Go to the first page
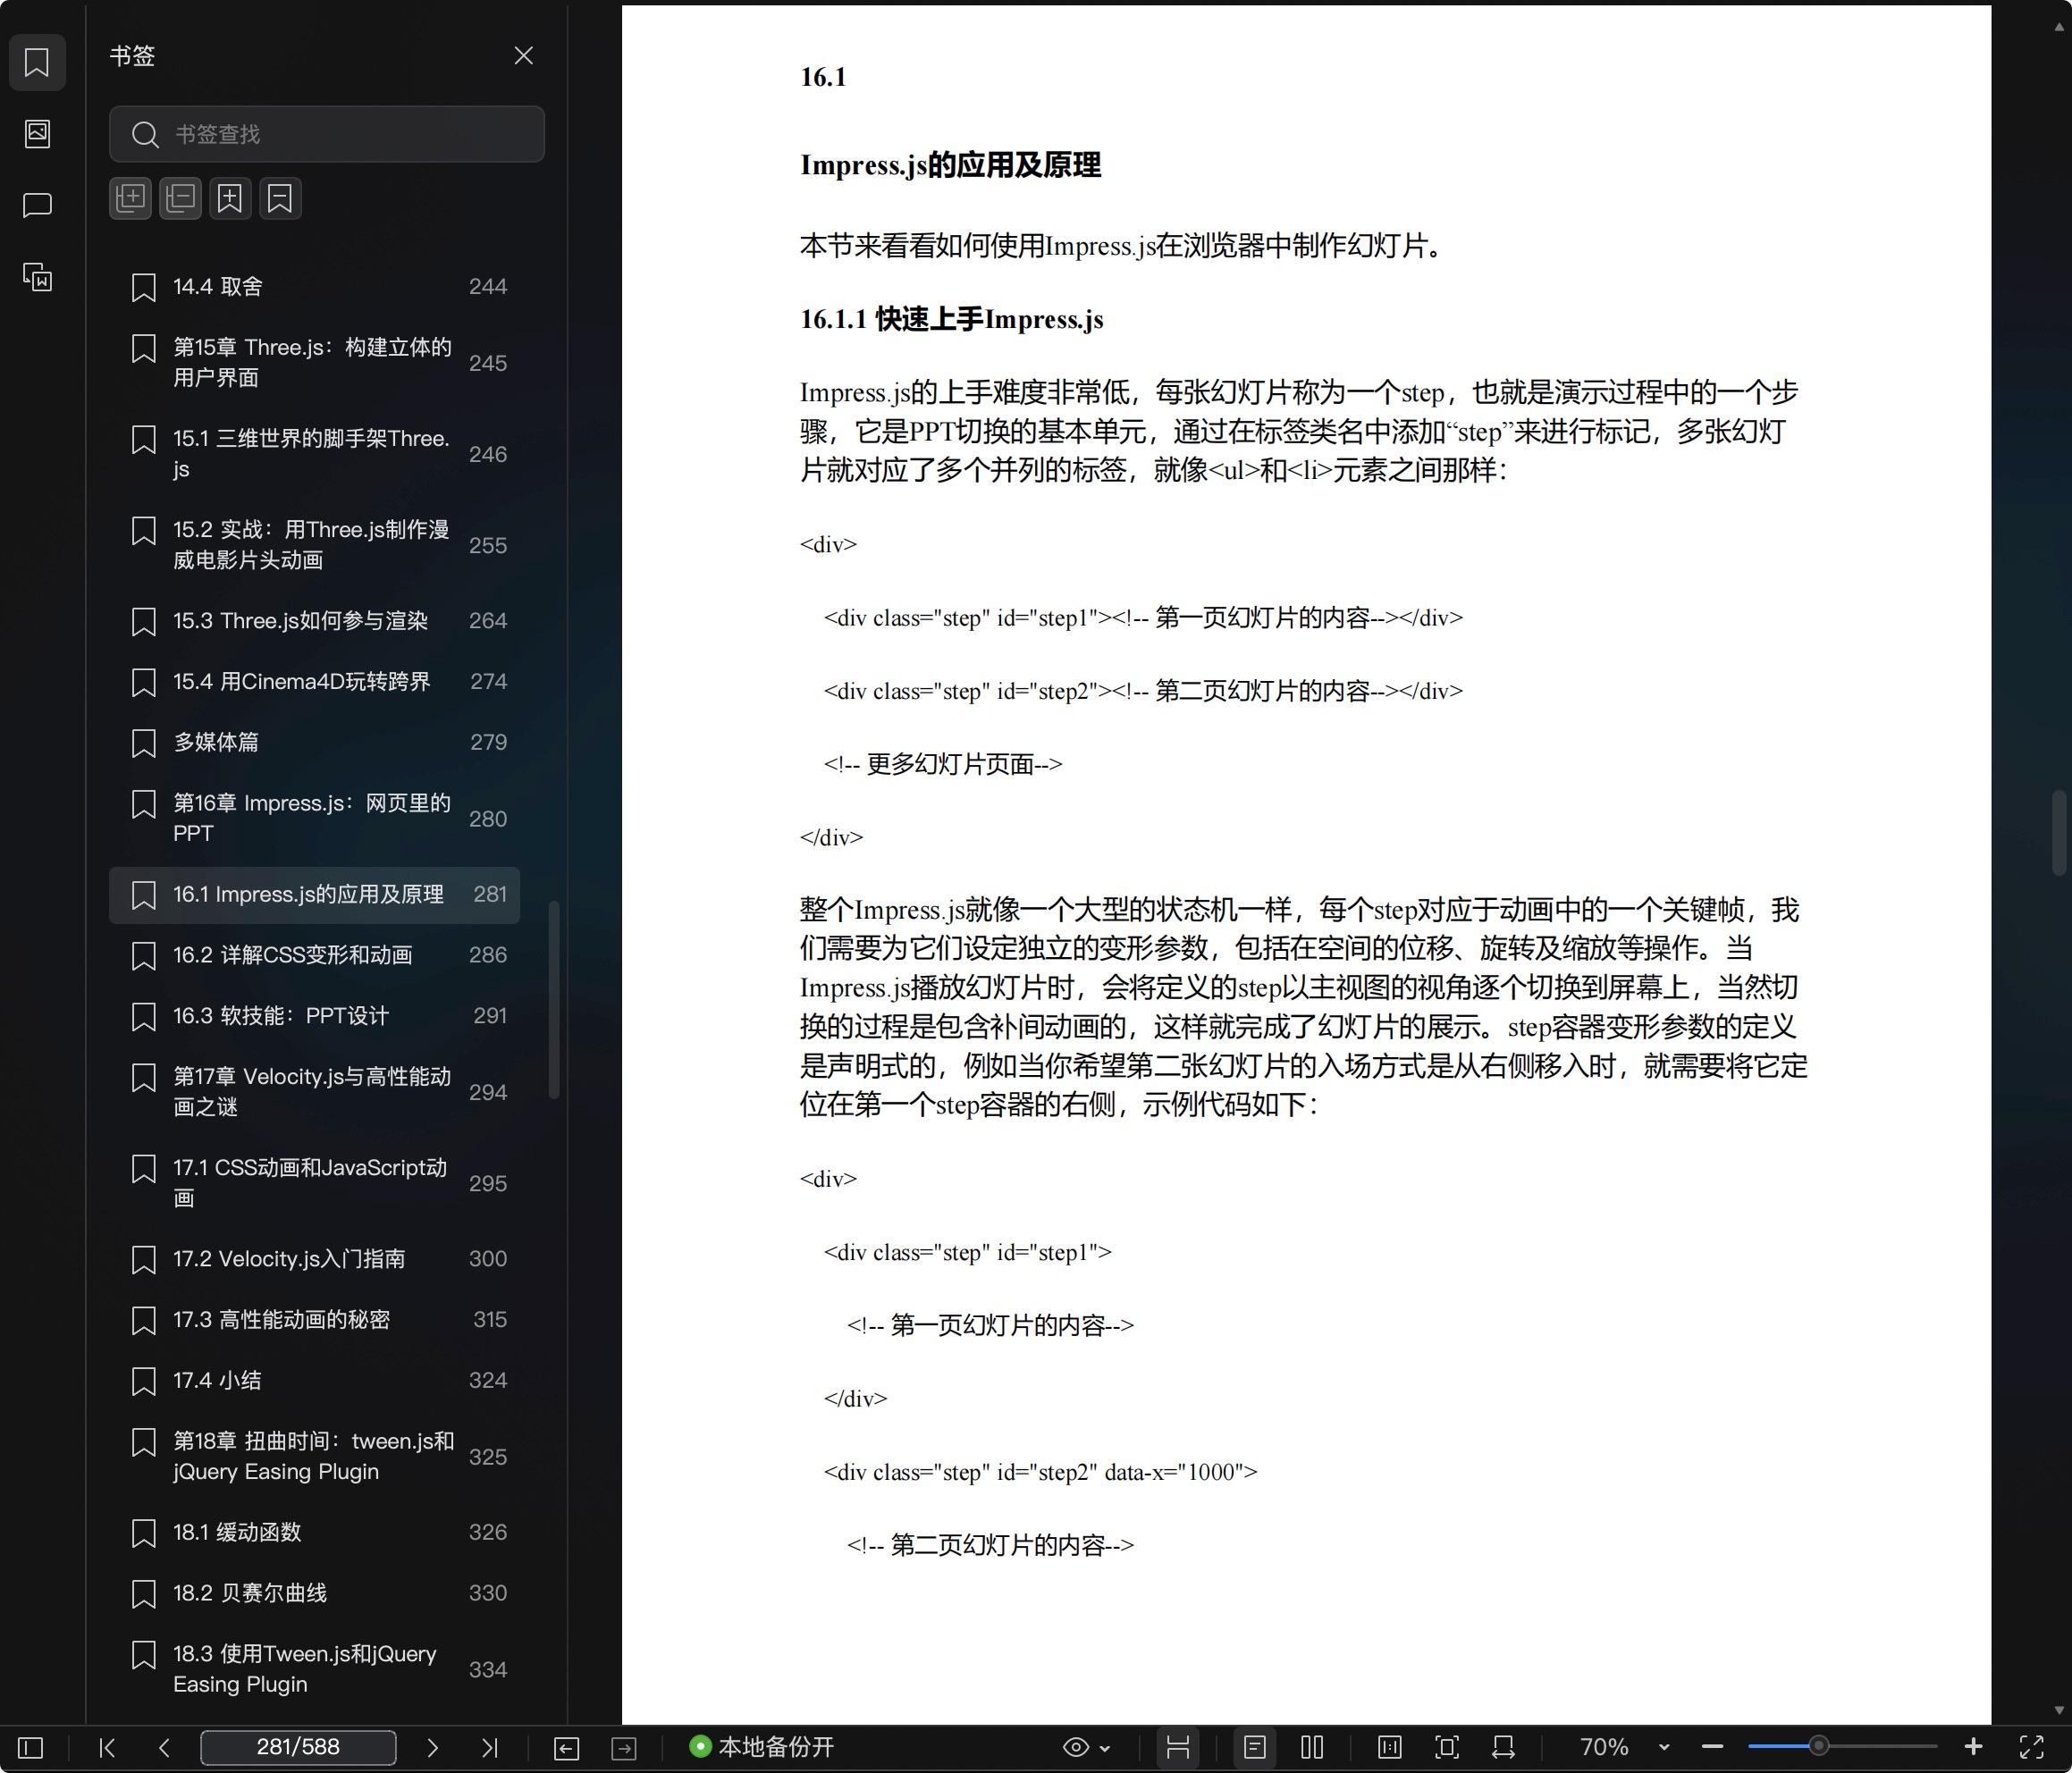The width and height of the screenshot is (2072, 1773). (107, 1747)
